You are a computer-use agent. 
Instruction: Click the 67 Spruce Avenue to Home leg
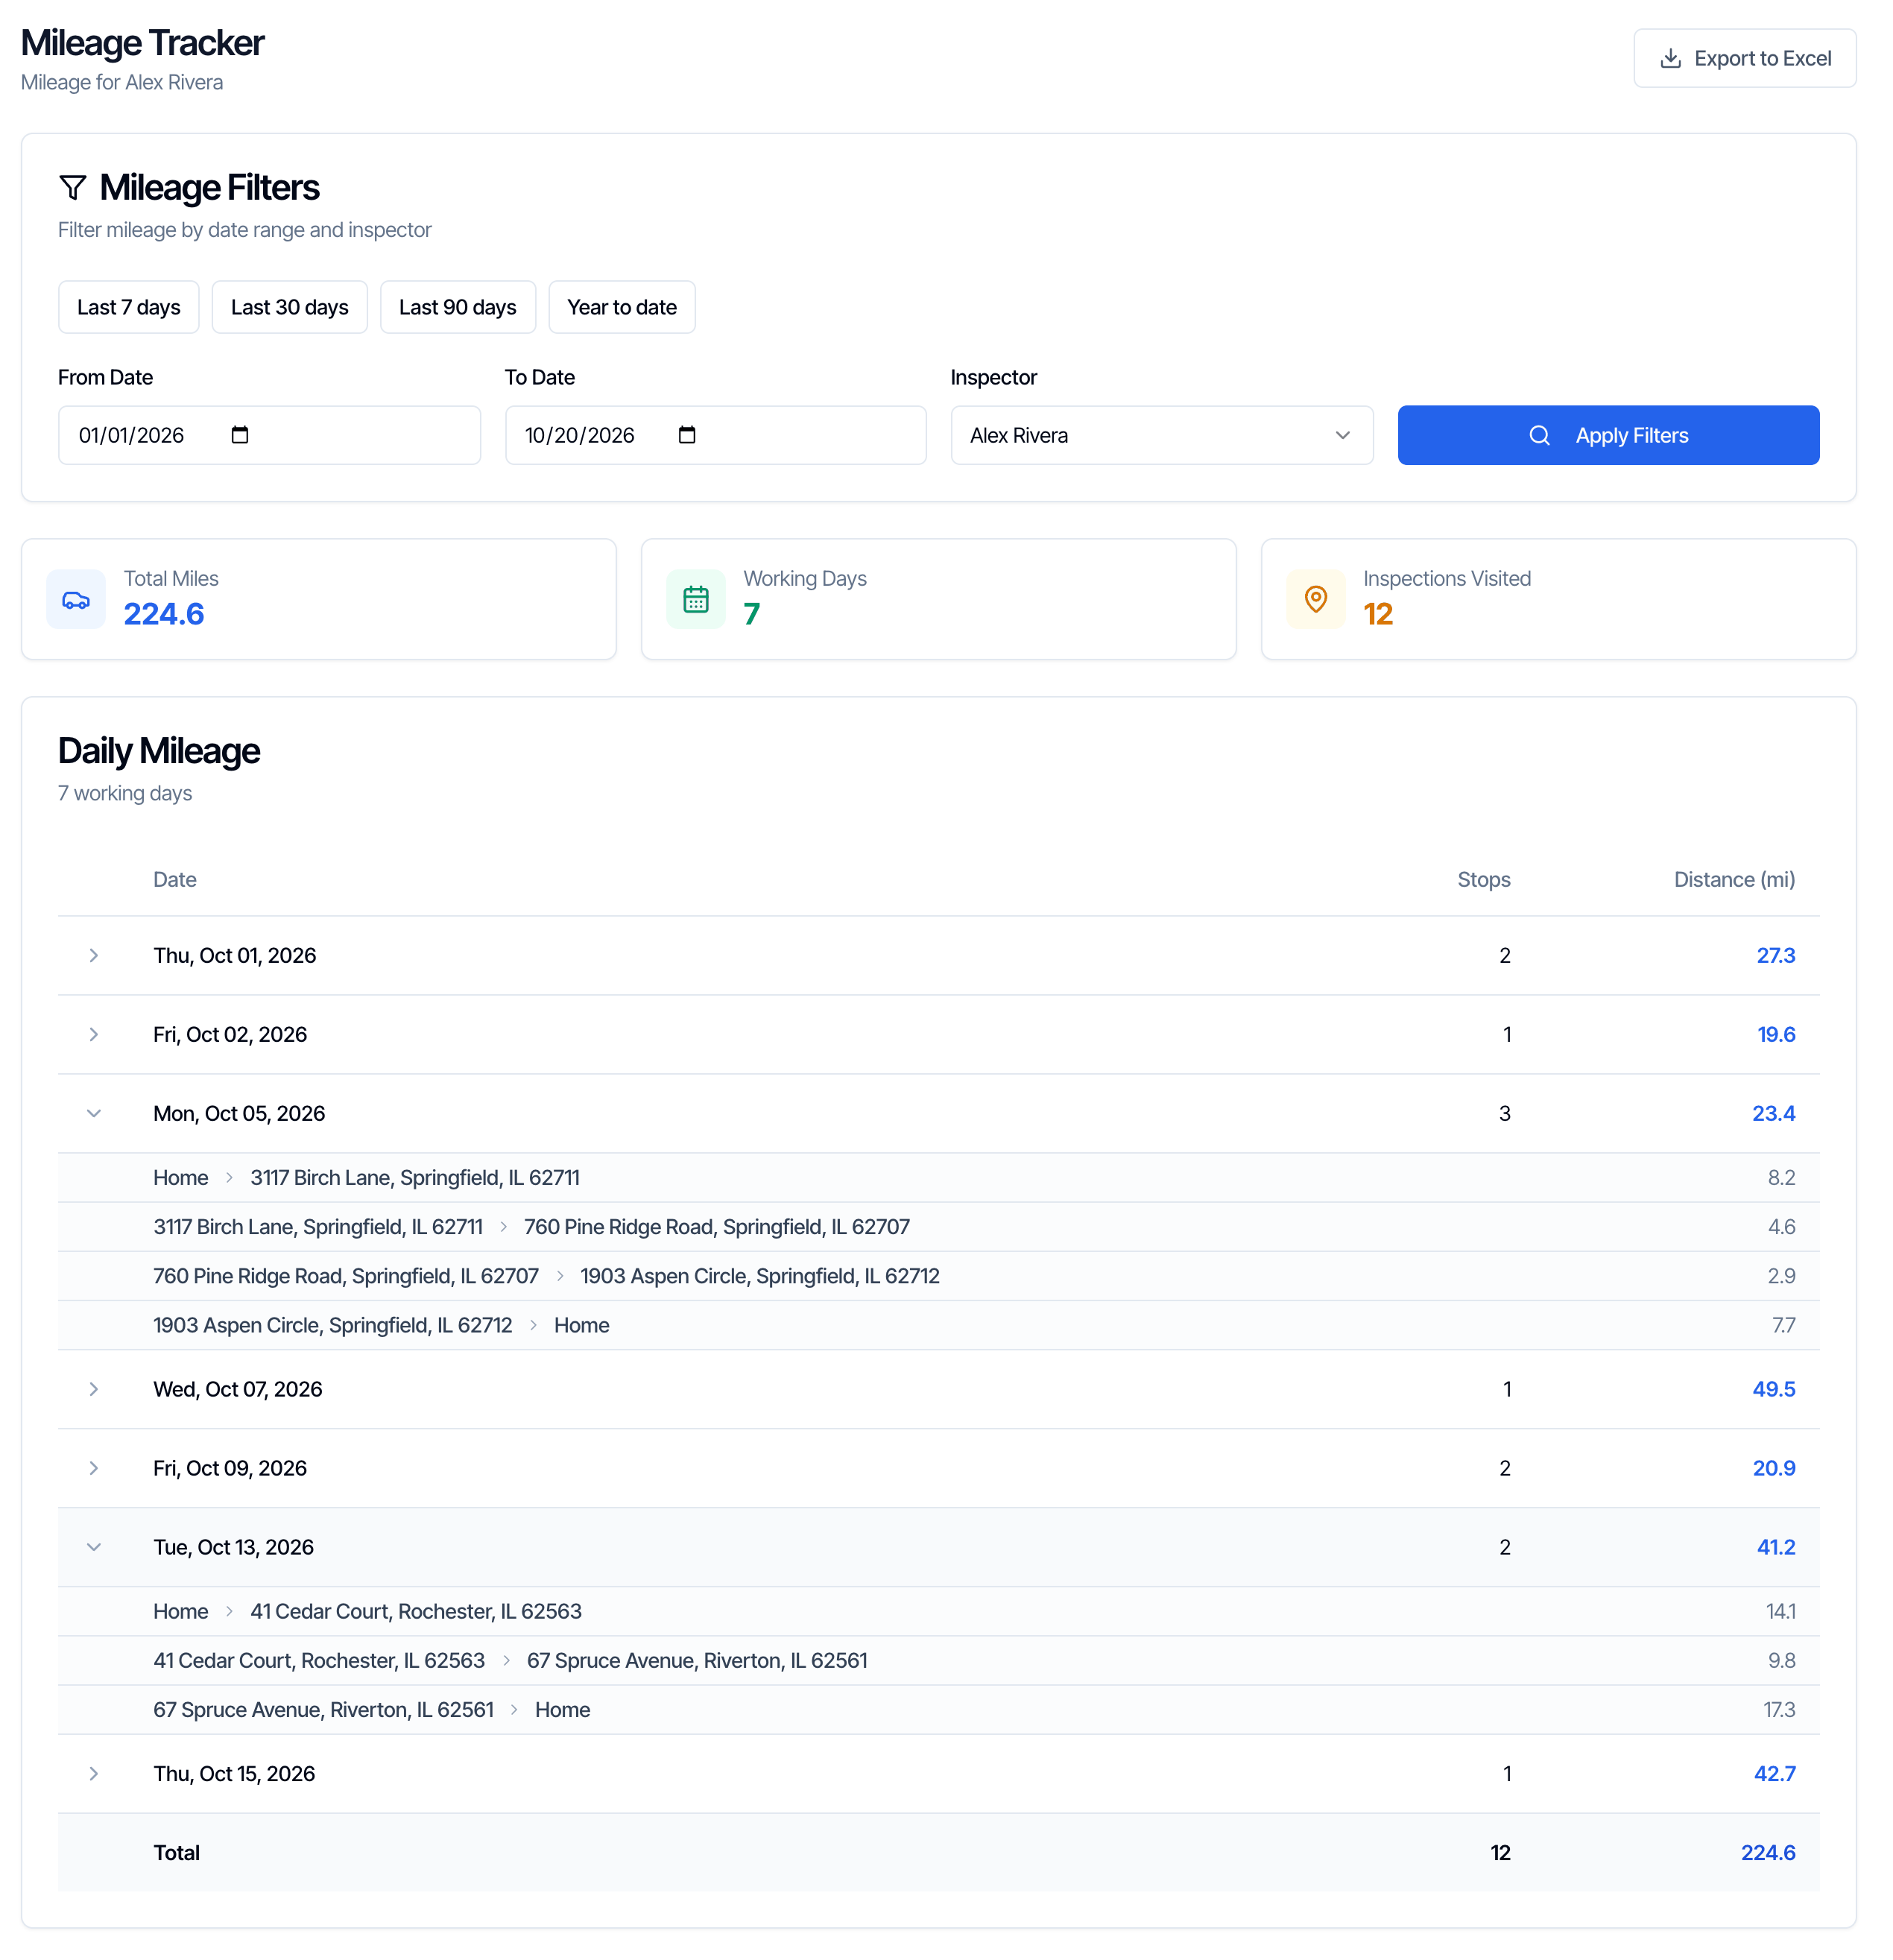pyautogui.click(x=938, y=1709)
